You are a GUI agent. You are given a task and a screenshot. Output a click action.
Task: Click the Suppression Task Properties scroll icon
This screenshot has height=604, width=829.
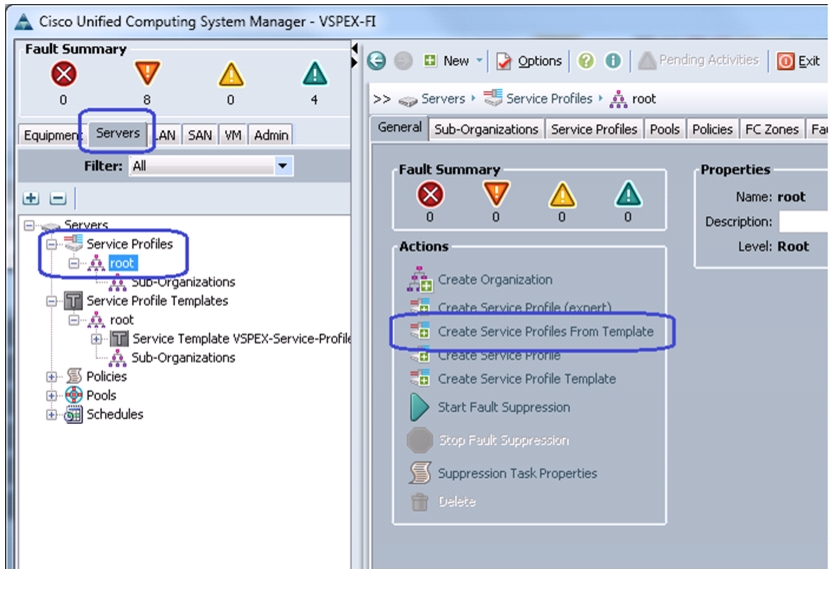click(x=420, y=473)
